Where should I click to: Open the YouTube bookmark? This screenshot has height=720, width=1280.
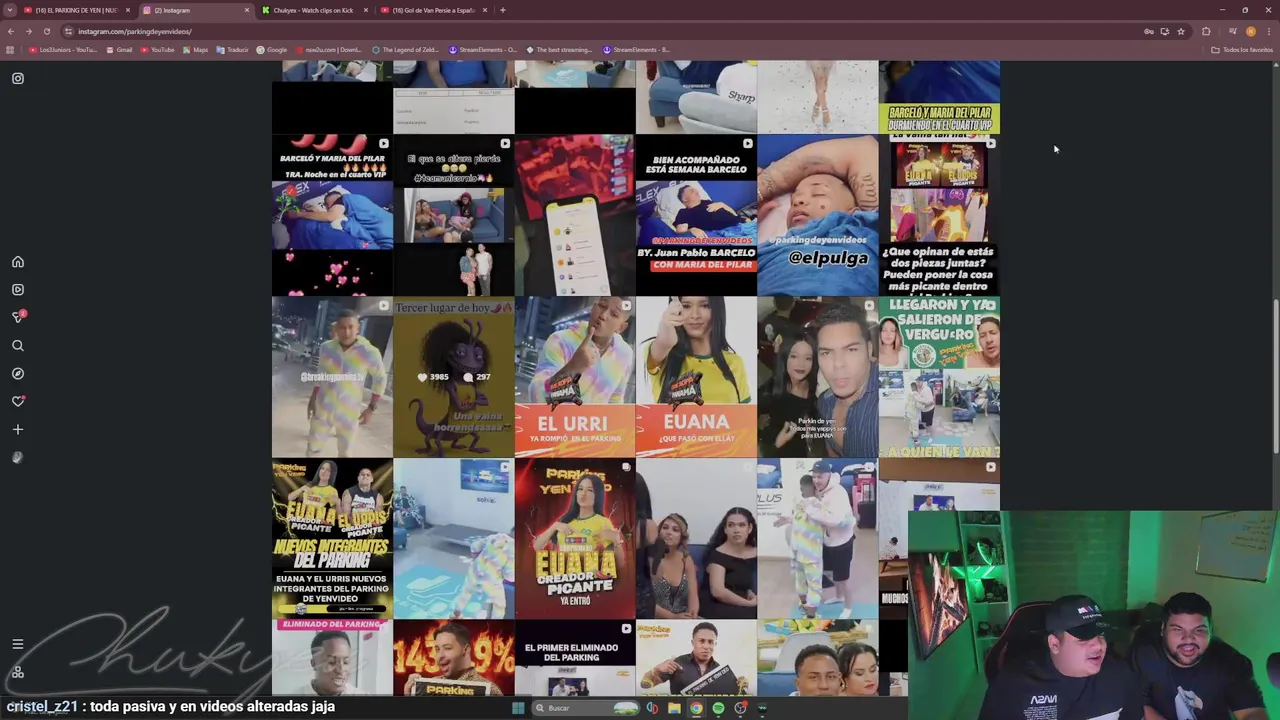coord(157,50)
